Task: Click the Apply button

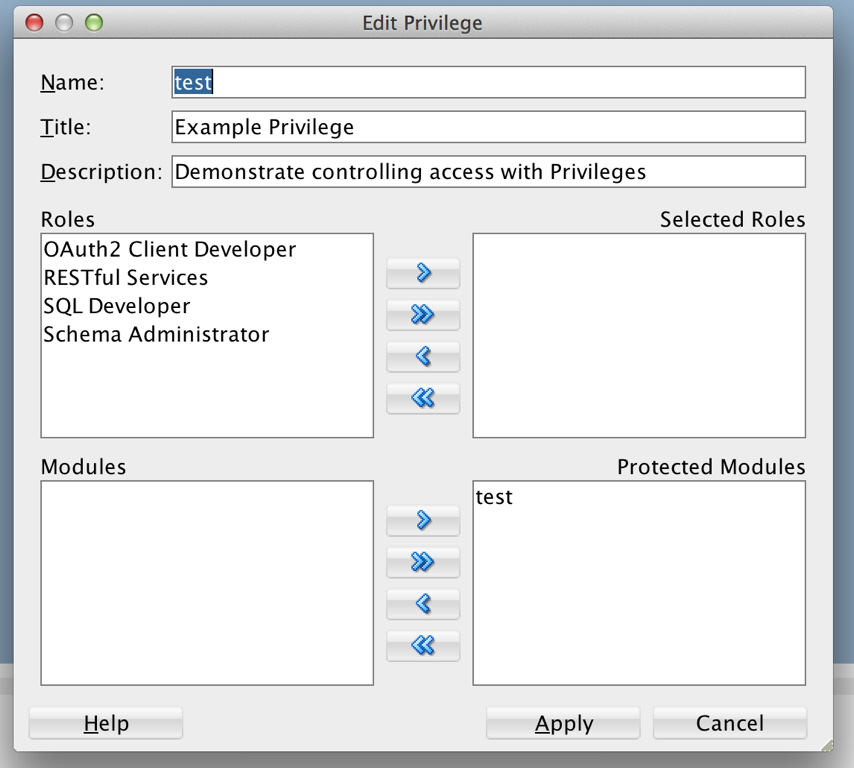Action: tap(563, 723)
